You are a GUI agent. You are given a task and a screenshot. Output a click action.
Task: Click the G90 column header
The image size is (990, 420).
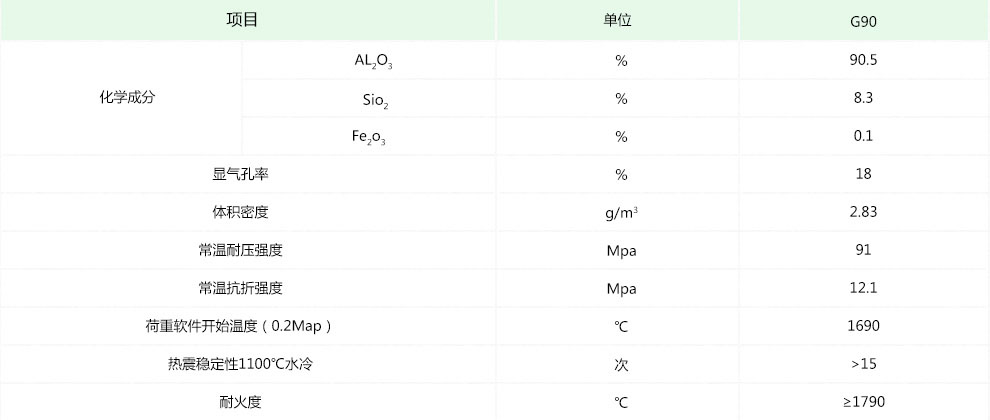pyautogui.click(x=864, y=21)
